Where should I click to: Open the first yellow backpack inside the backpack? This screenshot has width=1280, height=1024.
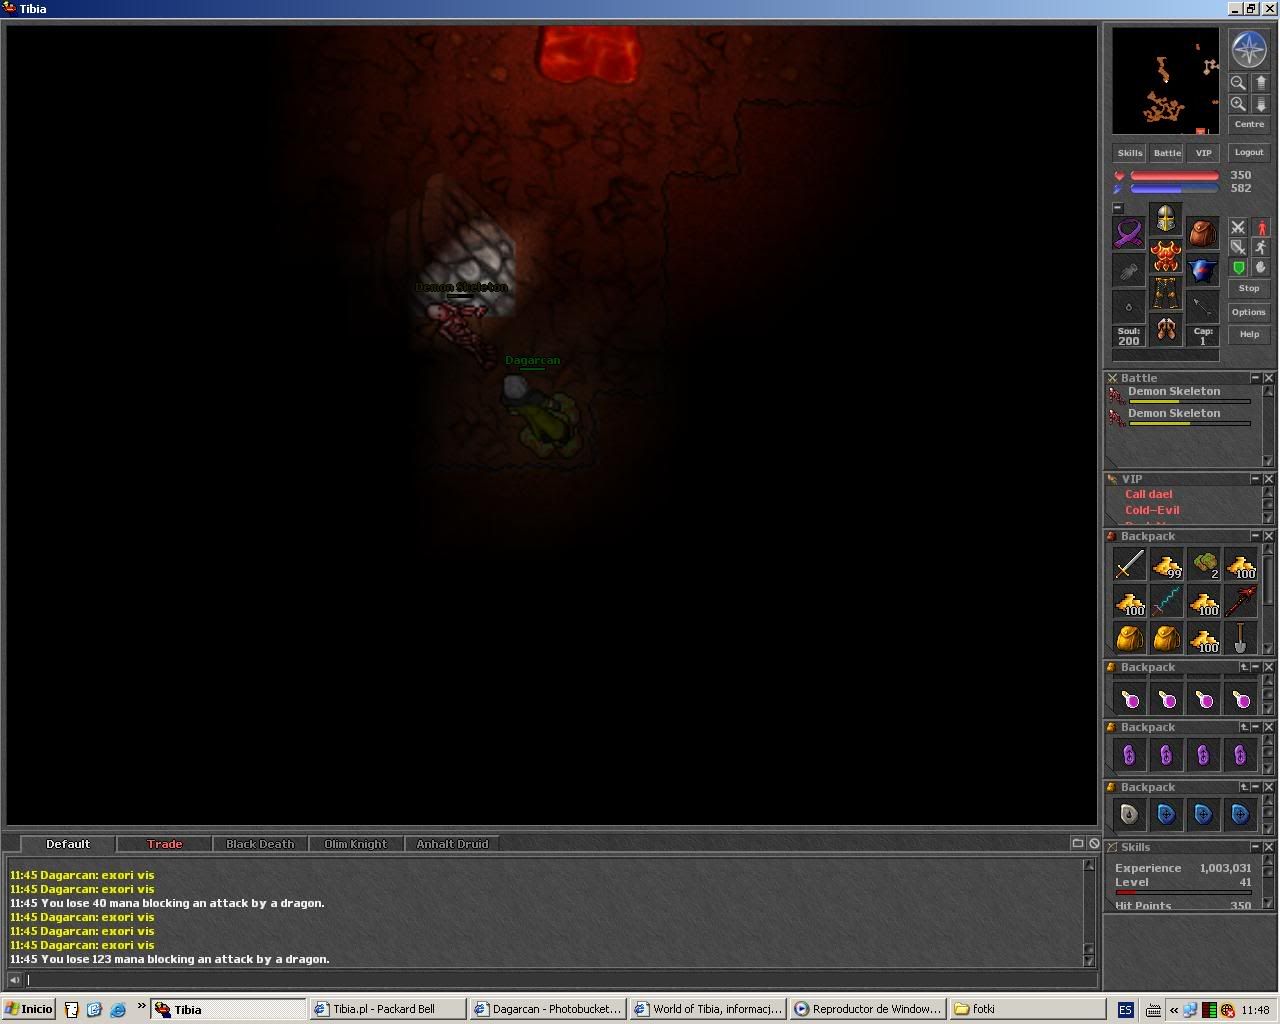point(1129,638)
